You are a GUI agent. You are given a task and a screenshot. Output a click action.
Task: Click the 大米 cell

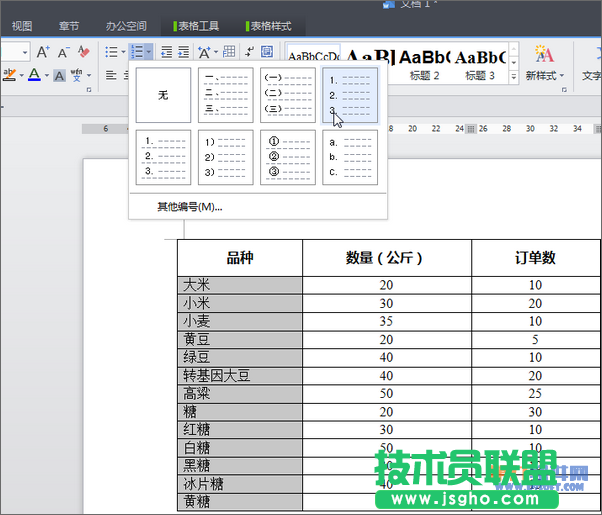click(240, 285)
